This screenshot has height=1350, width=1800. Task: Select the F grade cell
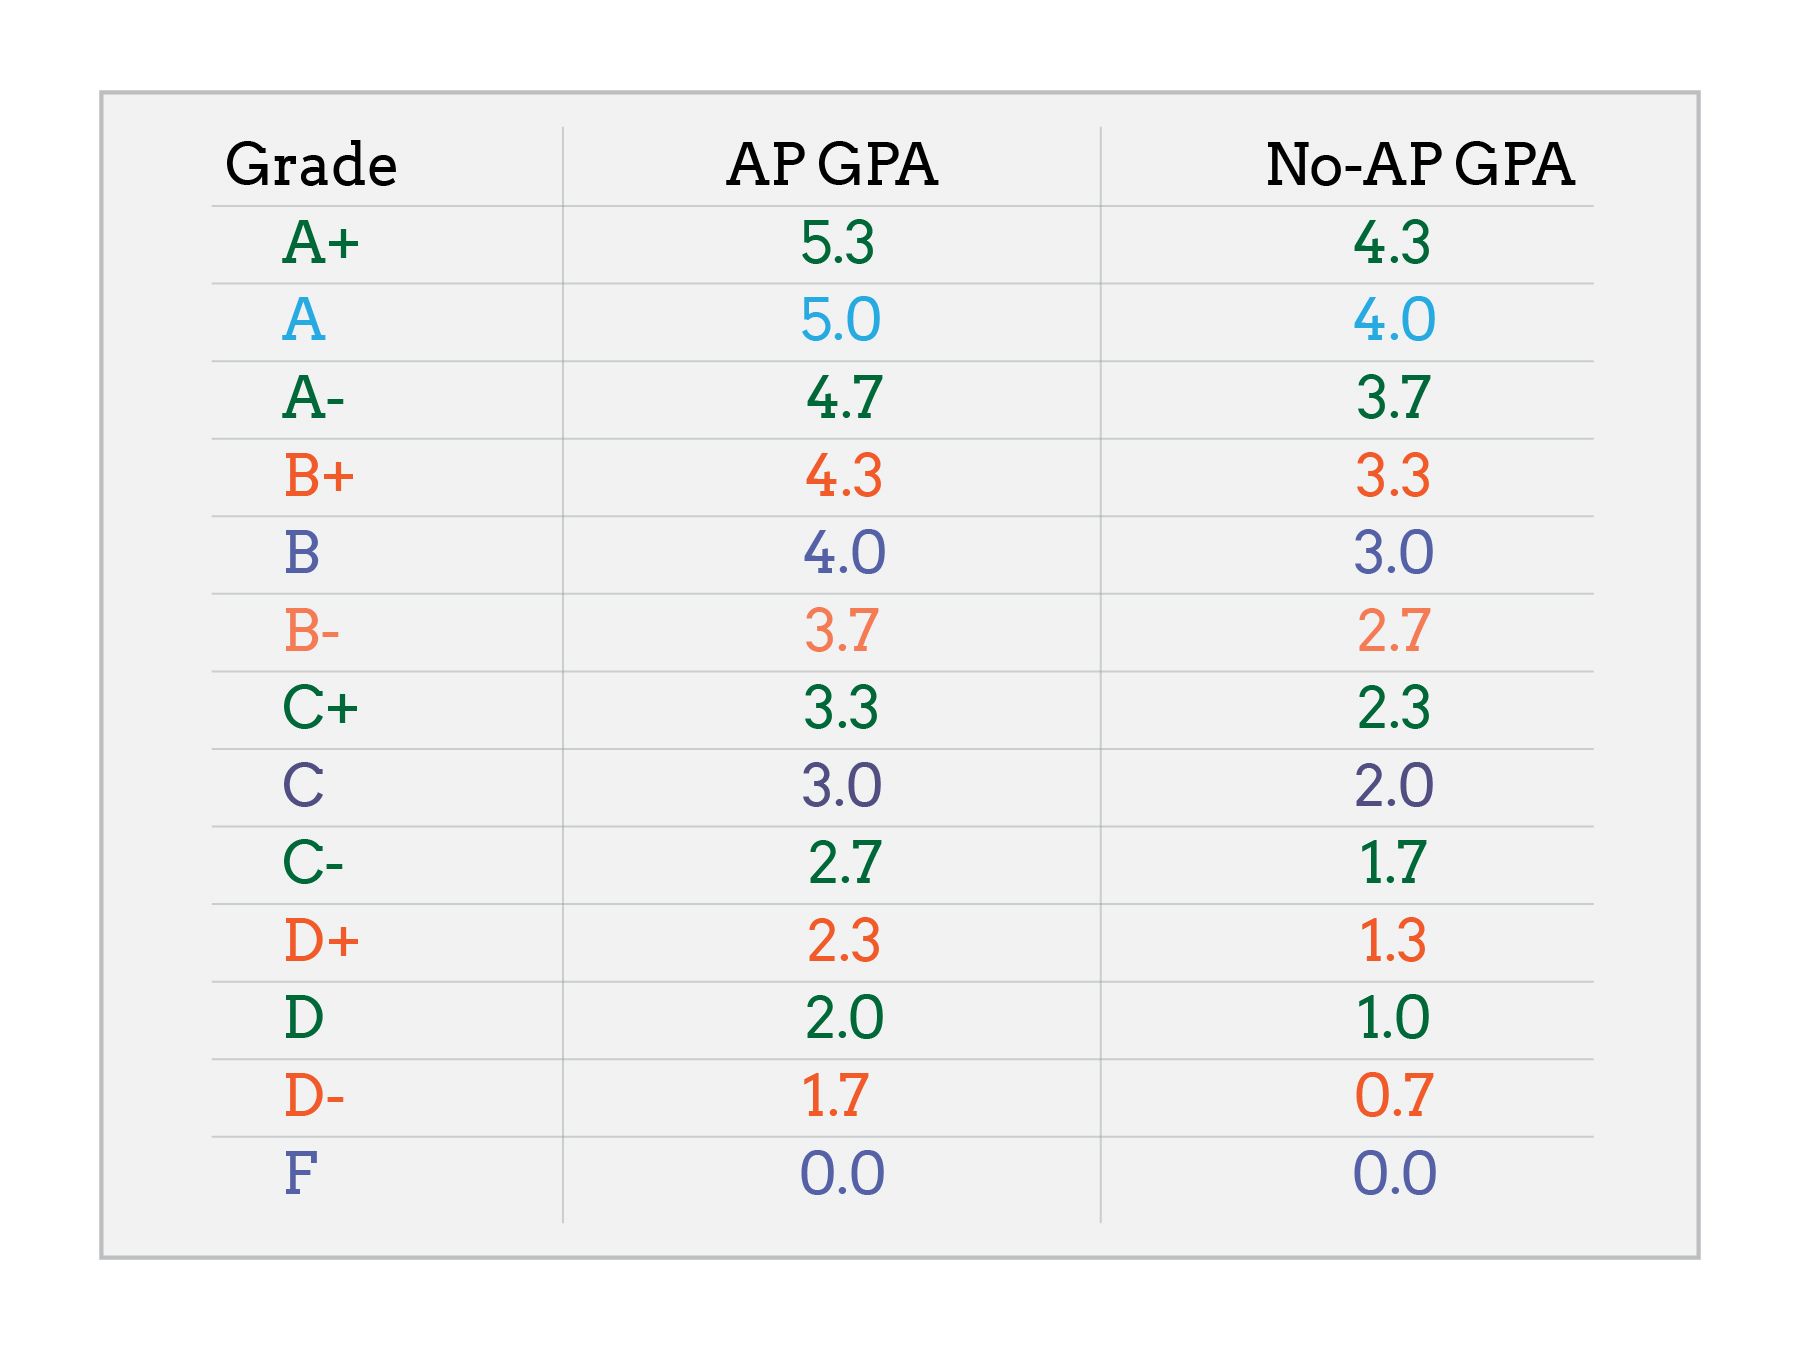tap(301, 1174)
